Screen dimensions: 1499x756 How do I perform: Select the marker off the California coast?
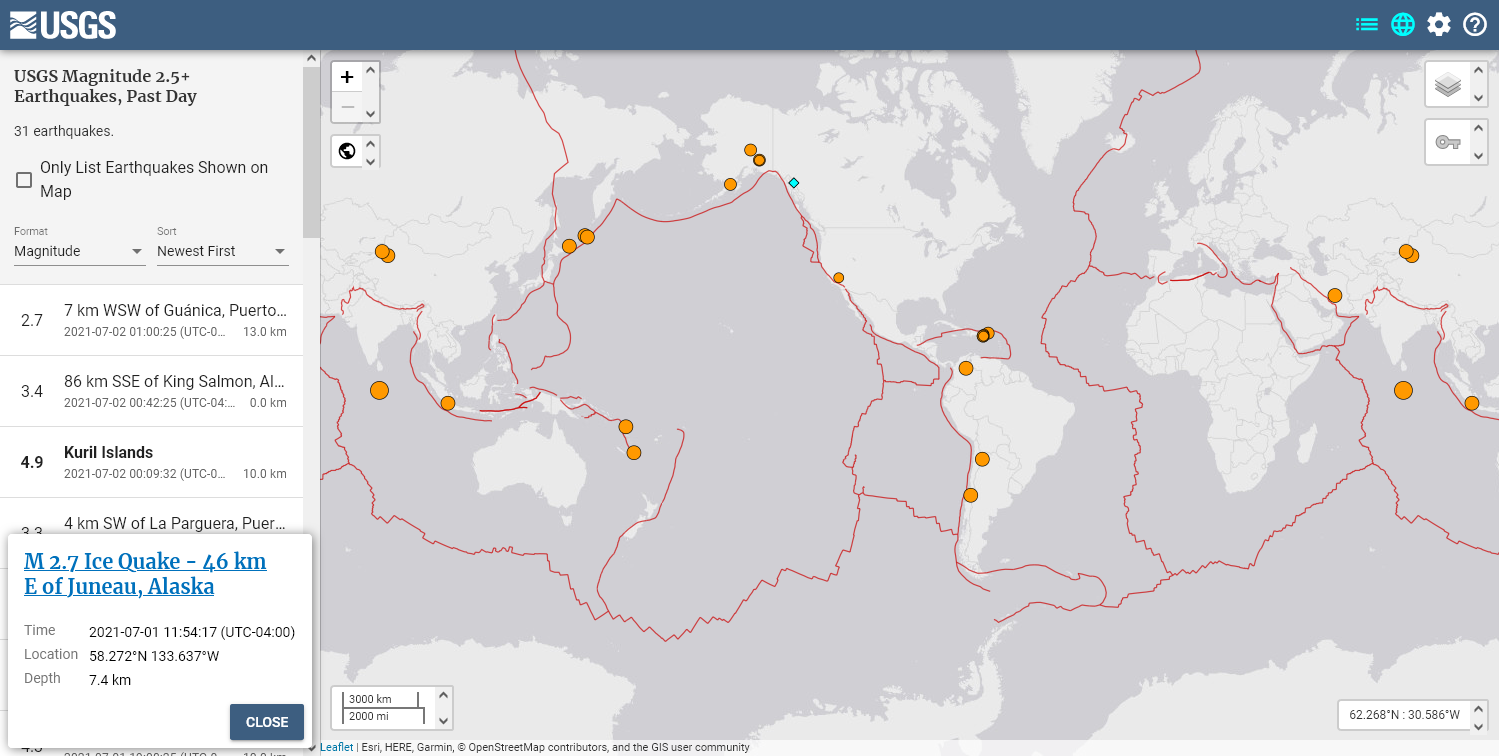pyautogui.click(x=838, y=278)
